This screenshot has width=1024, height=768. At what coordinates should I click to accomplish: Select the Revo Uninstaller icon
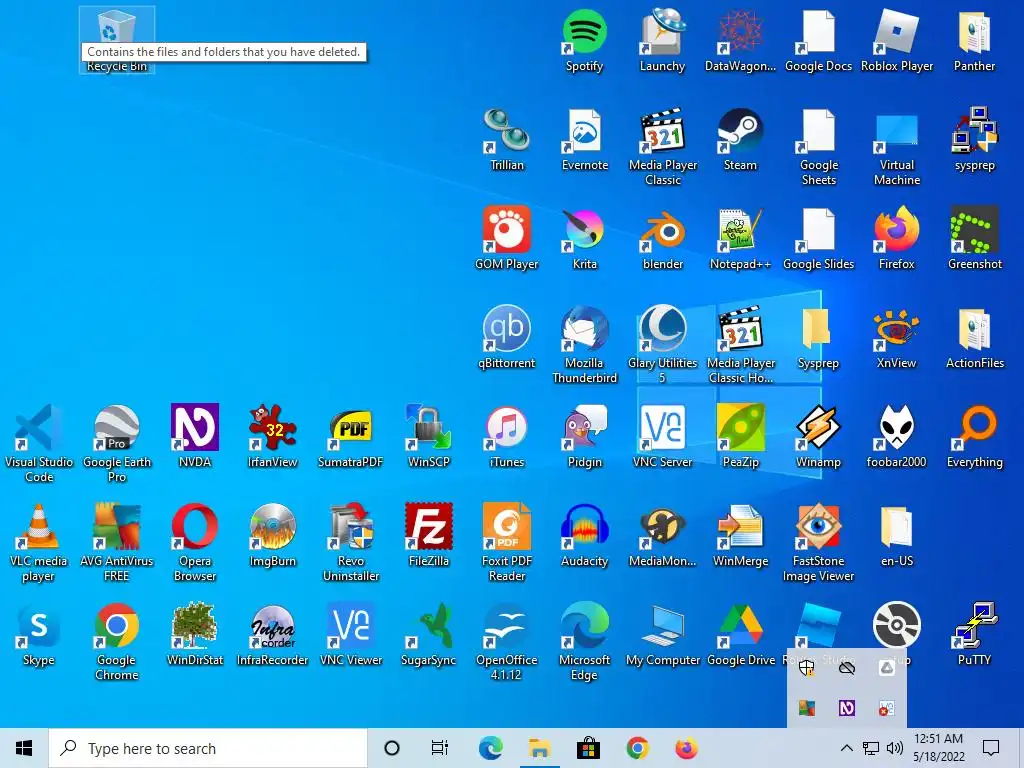(351, 543)
